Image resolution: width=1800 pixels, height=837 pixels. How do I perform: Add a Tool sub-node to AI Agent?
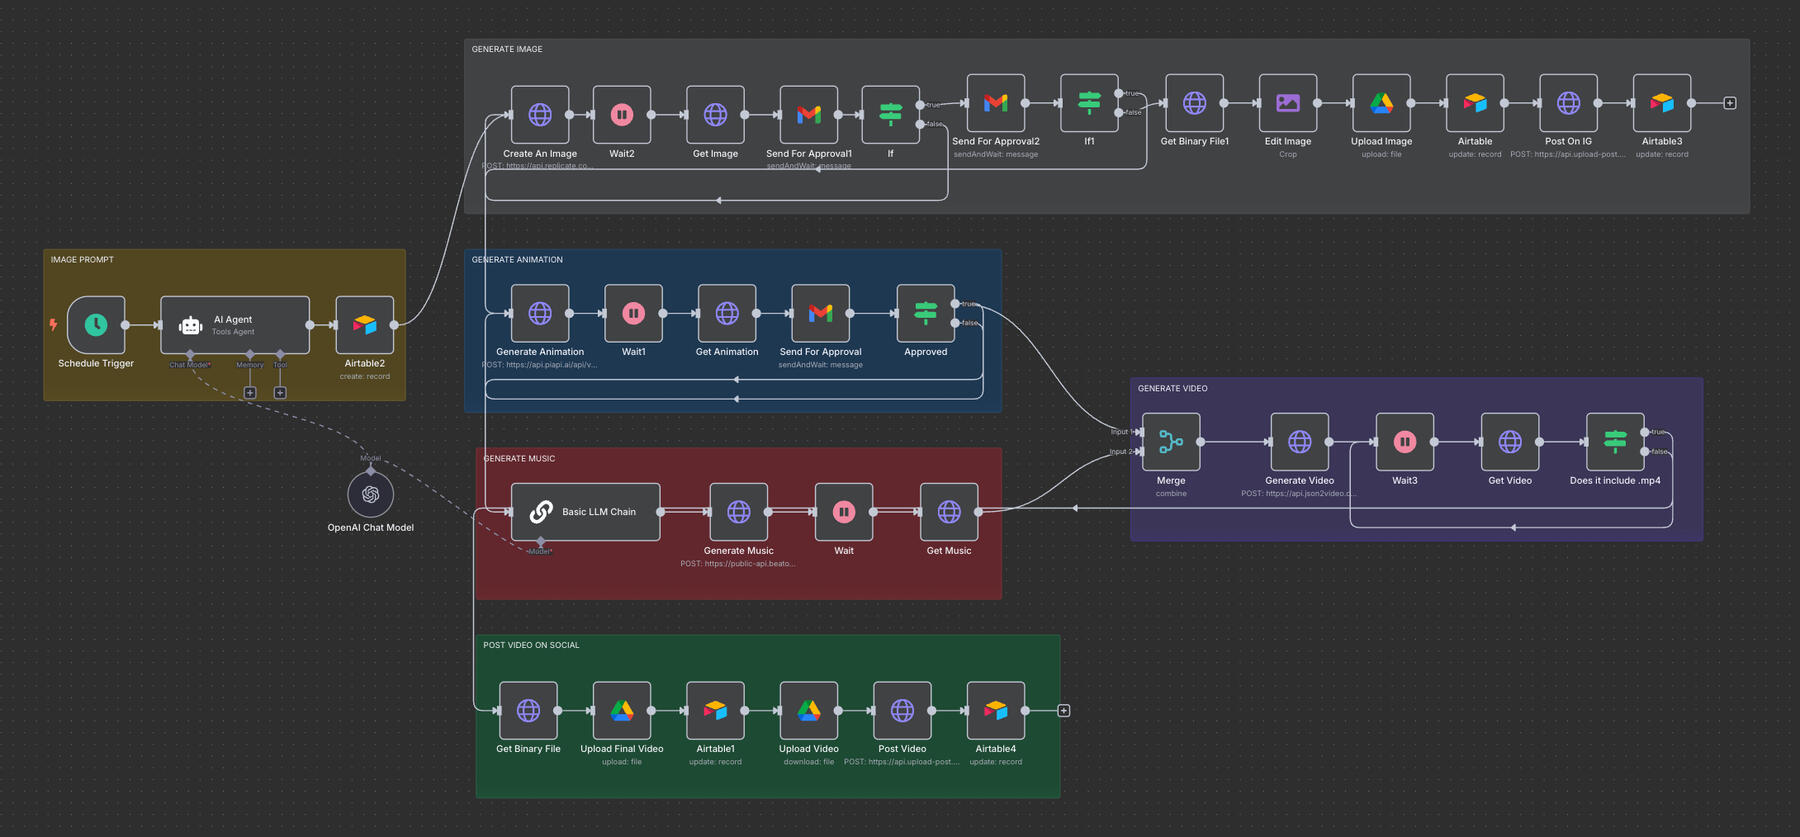[x=280, y=393]
